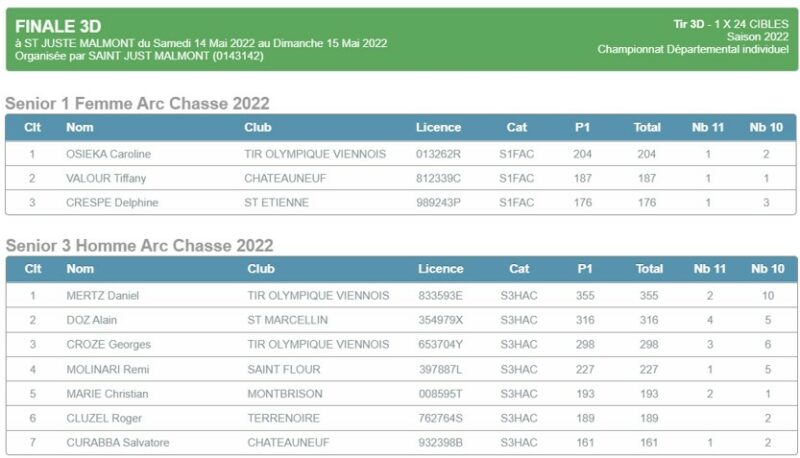Select CURABBA Salvatore's name
800x458 pixels.
tap(117, 443)
